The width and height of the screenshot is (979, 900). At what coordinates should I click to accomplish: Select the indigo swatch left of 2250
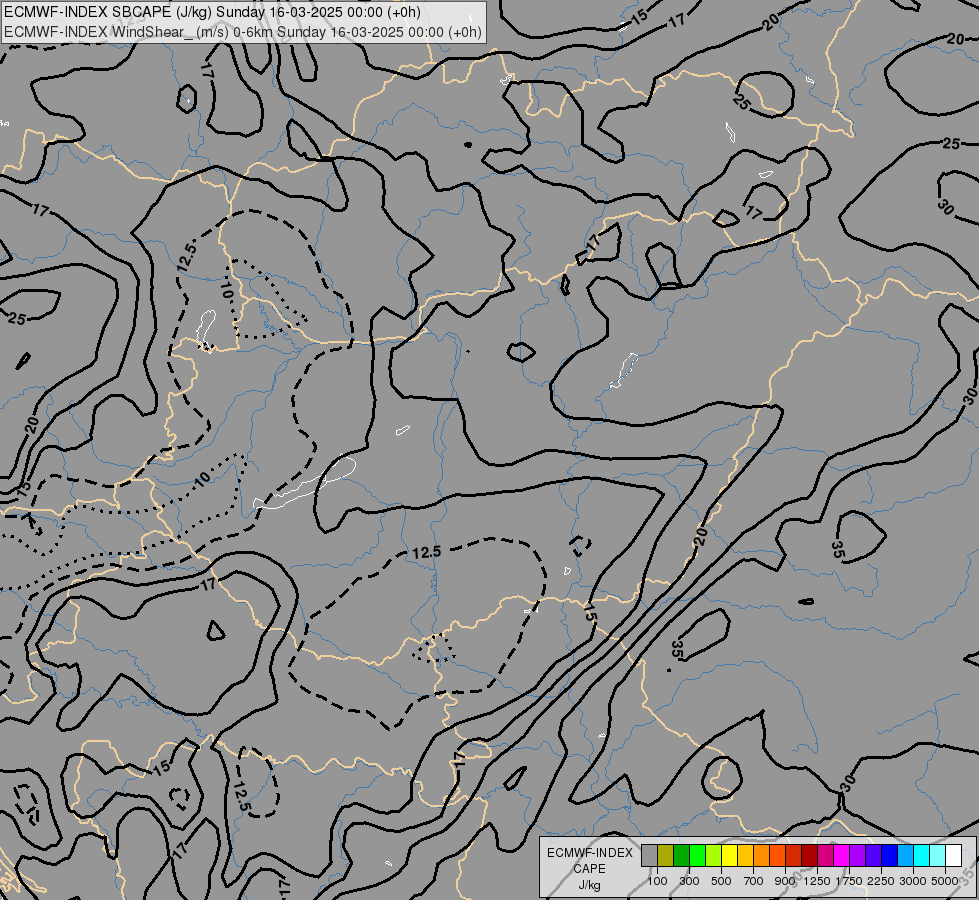[x=873, y=855]
